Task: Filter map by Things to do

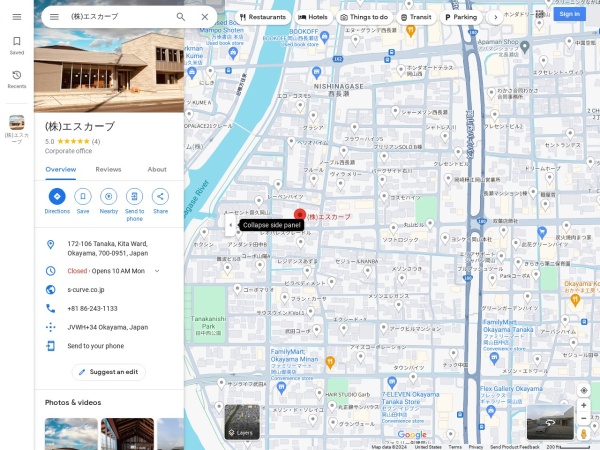Action: click(x=365, y=17)
